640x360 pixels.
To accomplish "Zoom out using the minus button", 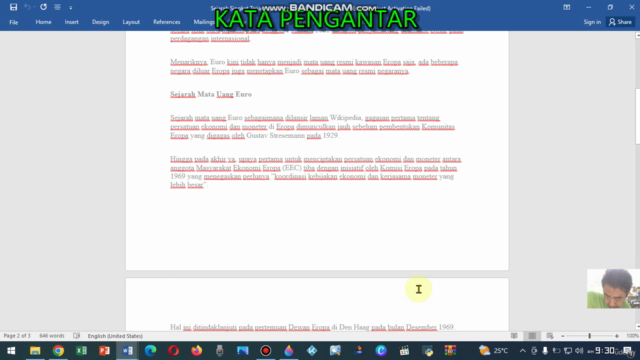I will pyautogui.click(x=563, y=336).
